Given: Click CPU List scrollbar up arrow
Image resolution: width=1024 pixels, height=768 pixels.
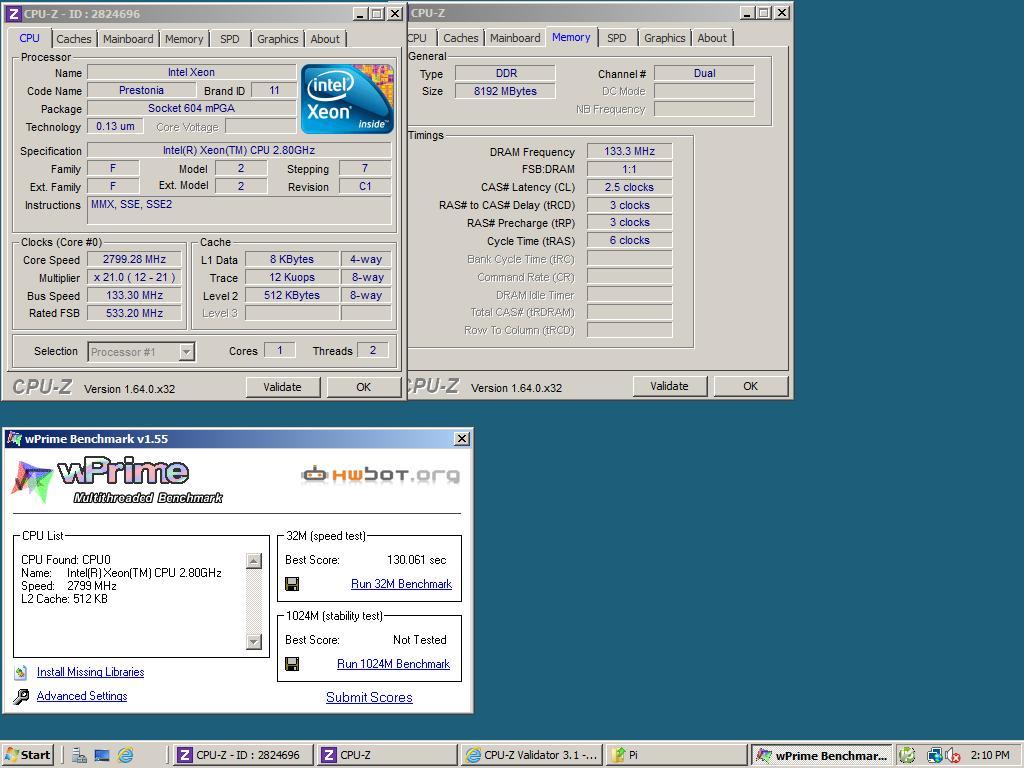Looking at the screenshot, I should [x=253, y=560].
